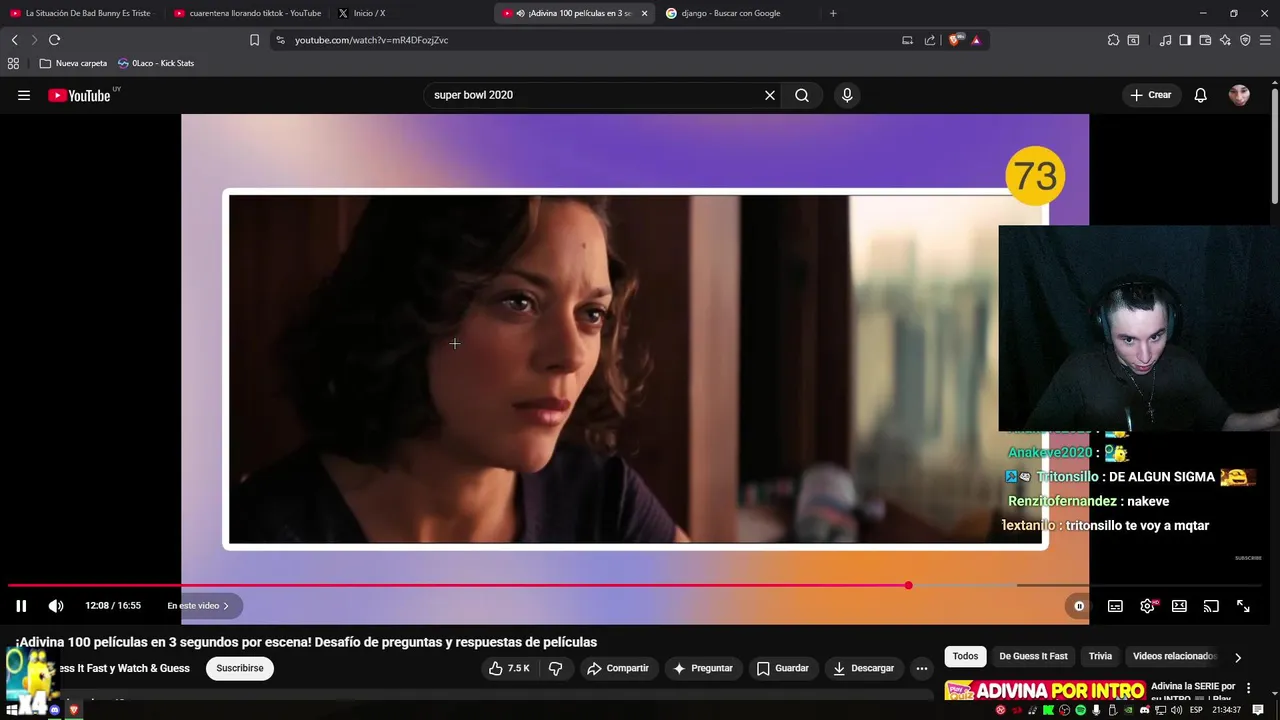
Task: Pause the video with the pause button
Action: click(x=21, y=606)
